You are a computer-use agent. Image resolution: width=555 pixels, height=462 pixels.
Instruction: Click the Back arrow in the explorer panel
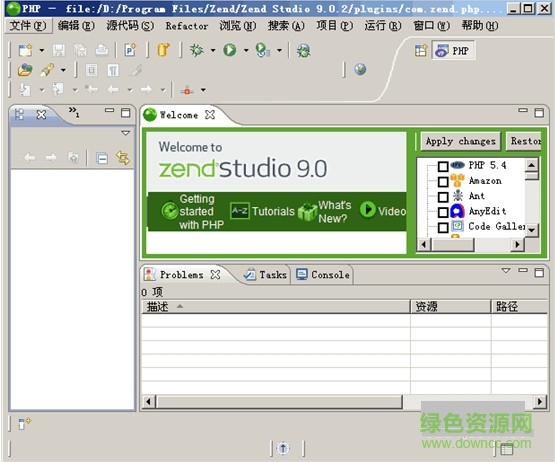pyautogui.click(x=30, y=158)
